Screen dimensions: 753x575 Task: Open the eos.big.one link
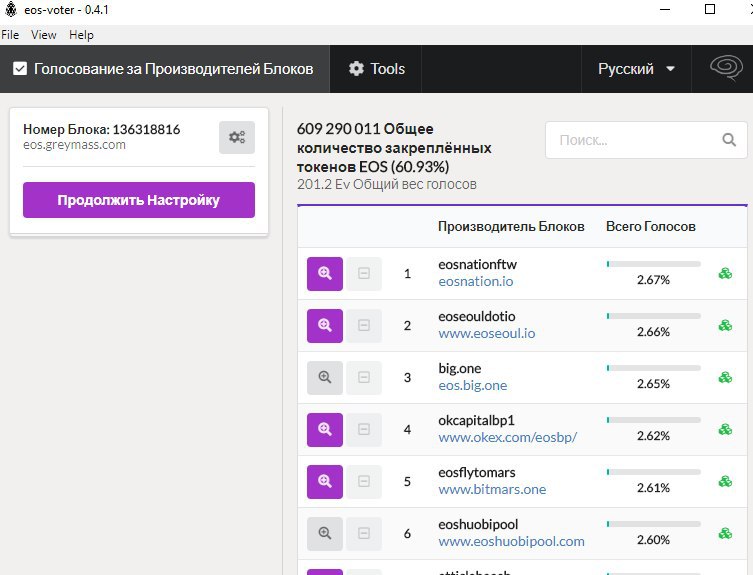click(473, 385)
